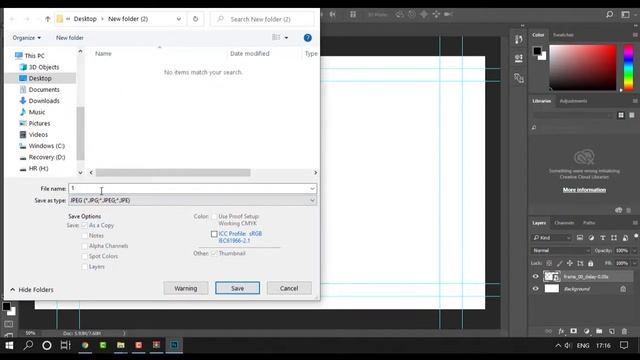Viewport: 640px width, 360px height.
Task: Toggle the Spot Colors checkbox
Action: (84, 256)
